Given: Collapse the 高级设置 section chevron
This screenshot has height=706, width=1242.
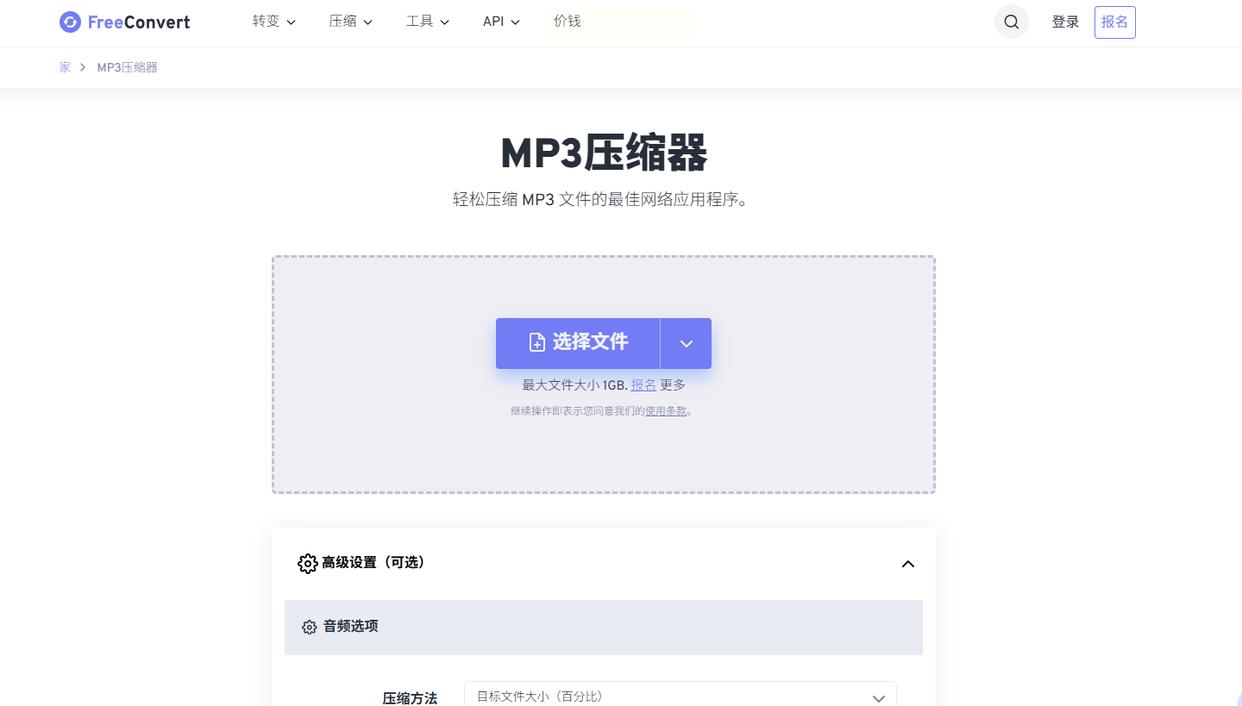Looking at the screenshot, I should [908, 564].
